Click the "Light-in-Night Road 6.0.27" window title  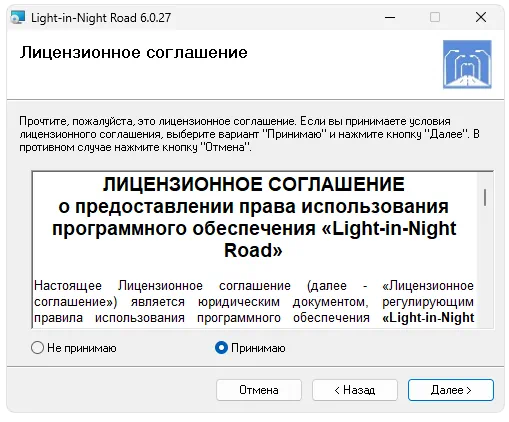[x=101, y=17]
